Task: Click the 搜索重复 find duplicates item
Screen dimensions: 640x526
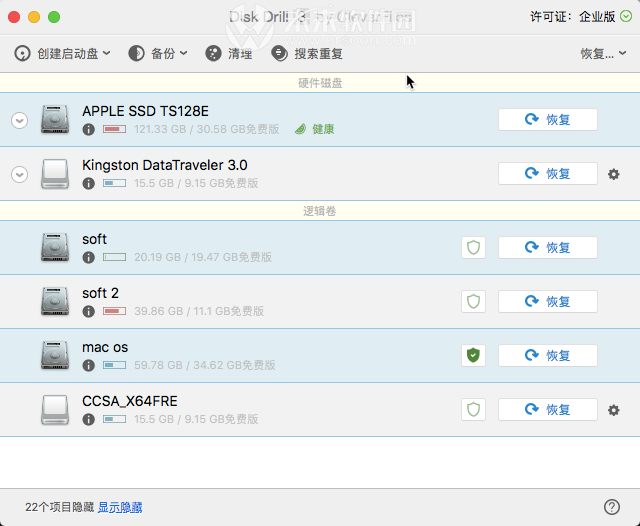Action: [x=307, y=53]
